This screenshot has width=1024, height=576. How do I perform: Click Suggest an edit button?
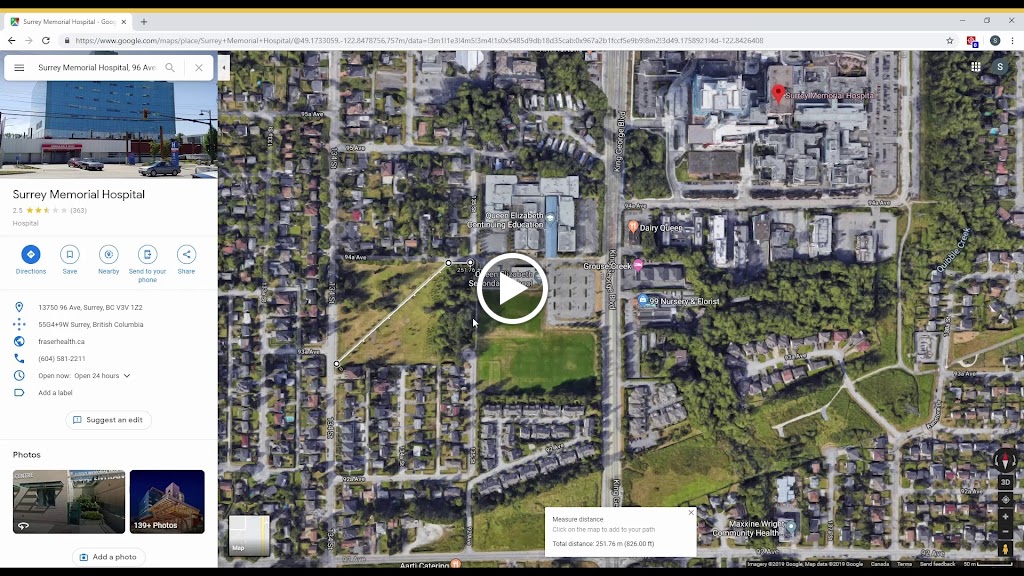point(108,420)
